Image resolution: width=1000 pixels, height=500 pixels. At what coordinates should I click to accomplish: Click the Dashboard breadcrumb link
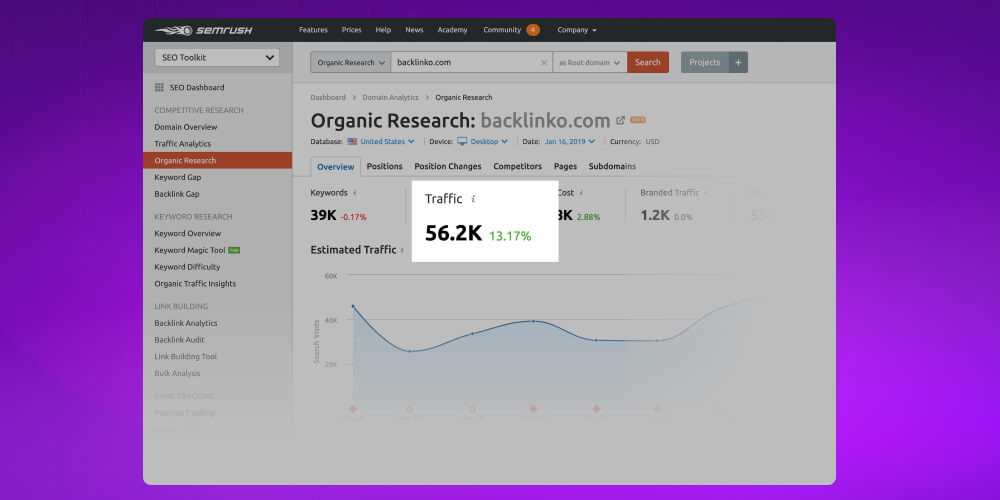click(328, 98)
